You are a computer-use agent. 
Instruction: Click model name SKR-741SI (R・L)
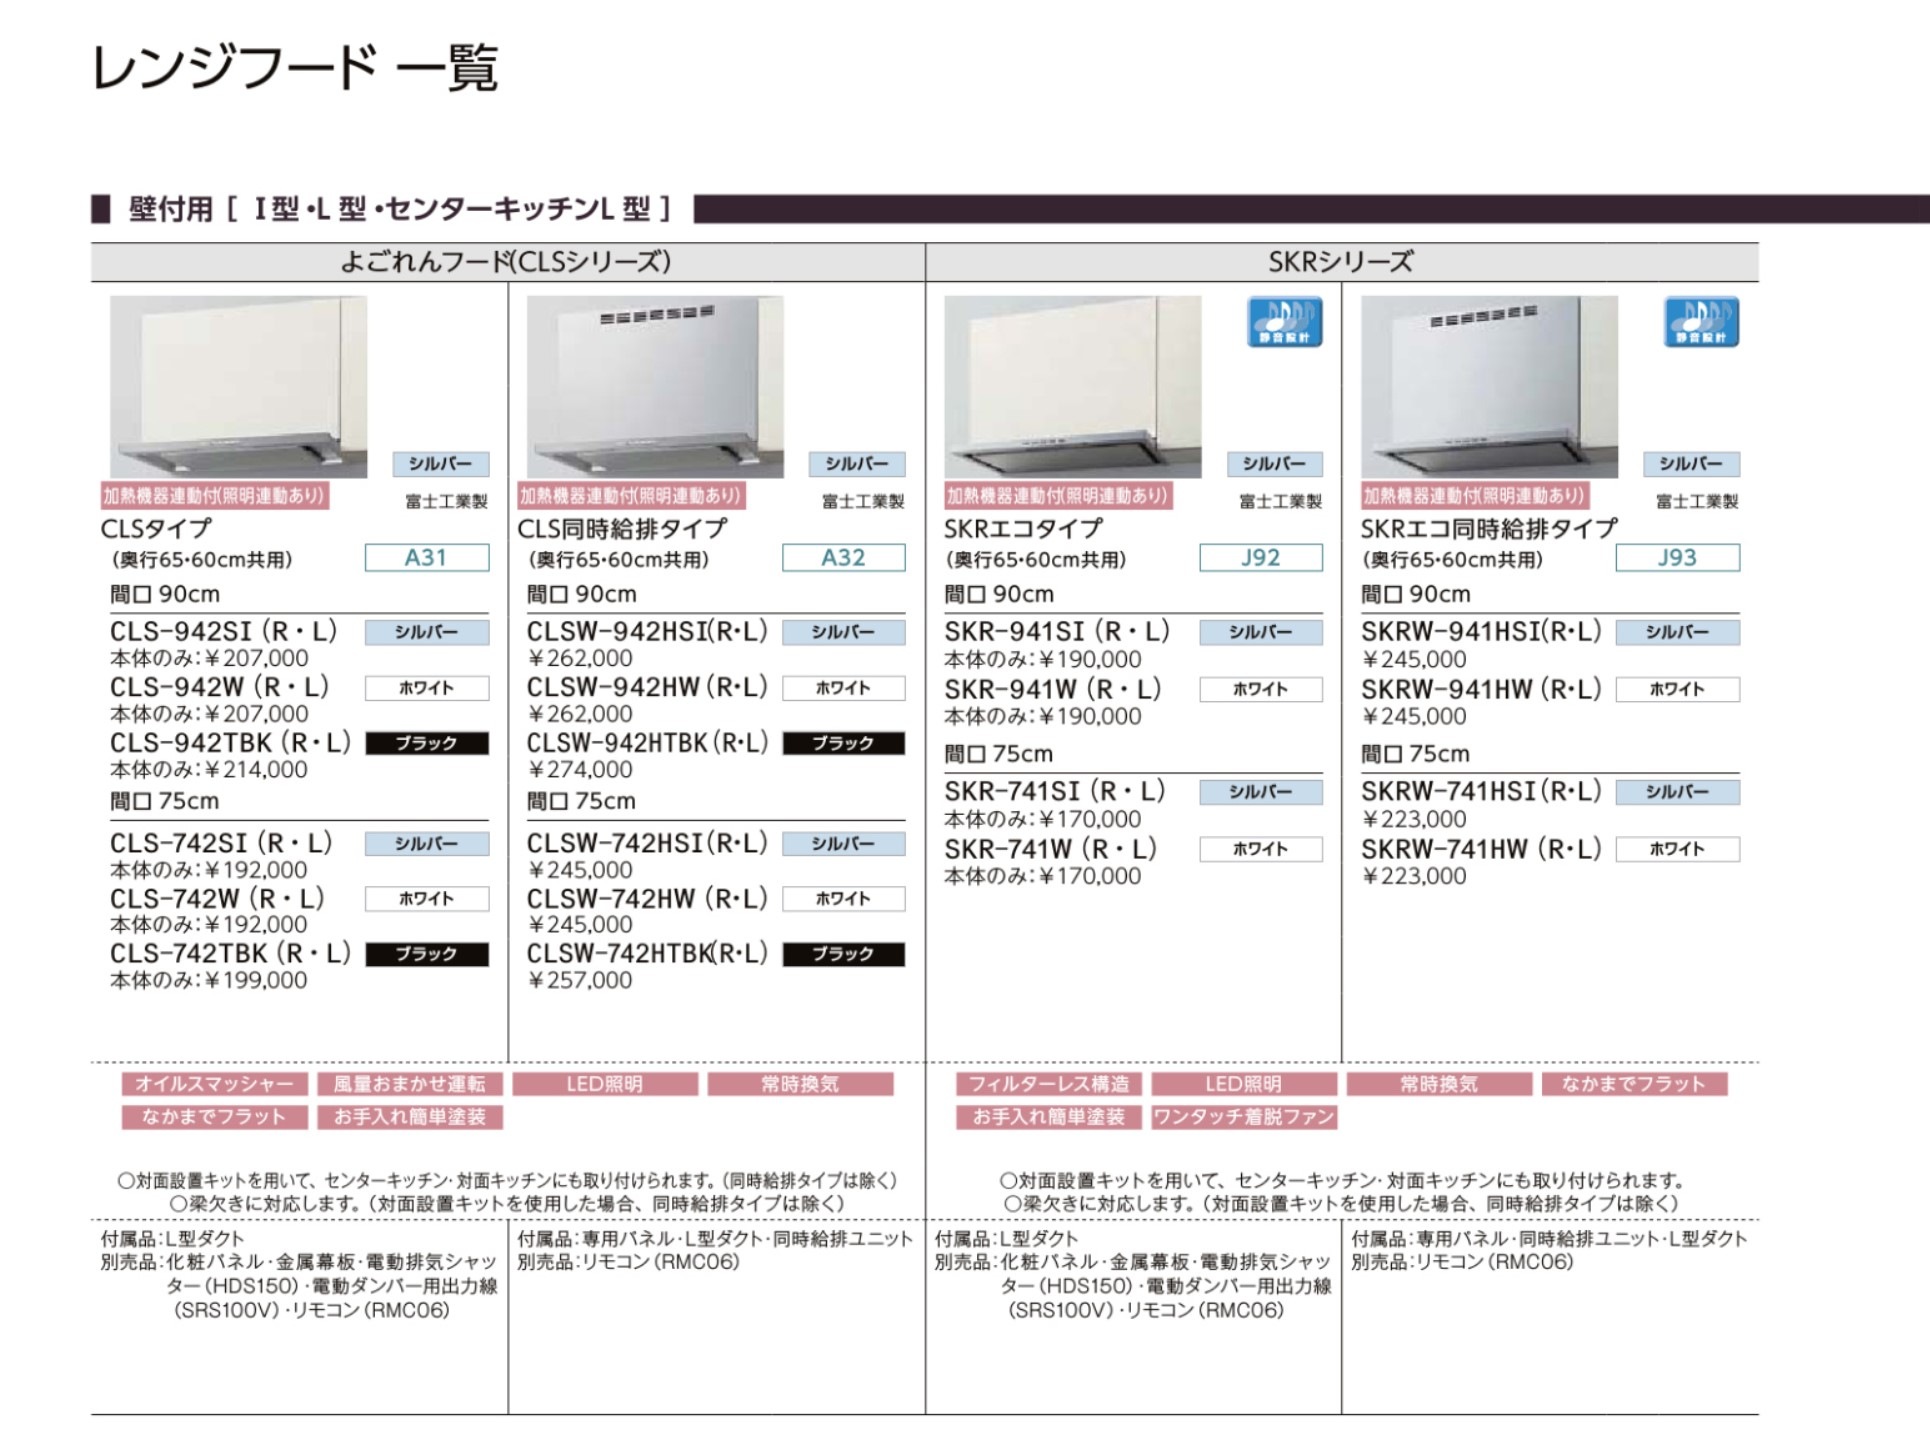tap(1055, 792)
